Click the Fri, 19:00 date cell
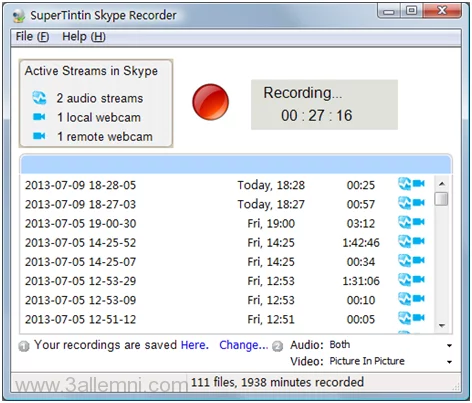The width and height of the screenshot is (472, 403). [x=271, y=223]
